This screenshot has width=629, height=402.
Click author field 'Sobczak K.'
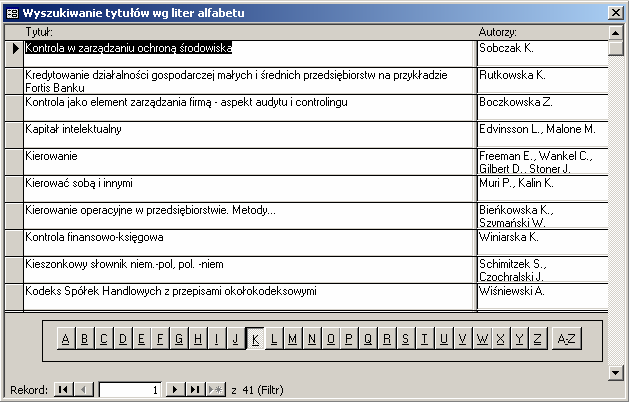tap(543, 53)
